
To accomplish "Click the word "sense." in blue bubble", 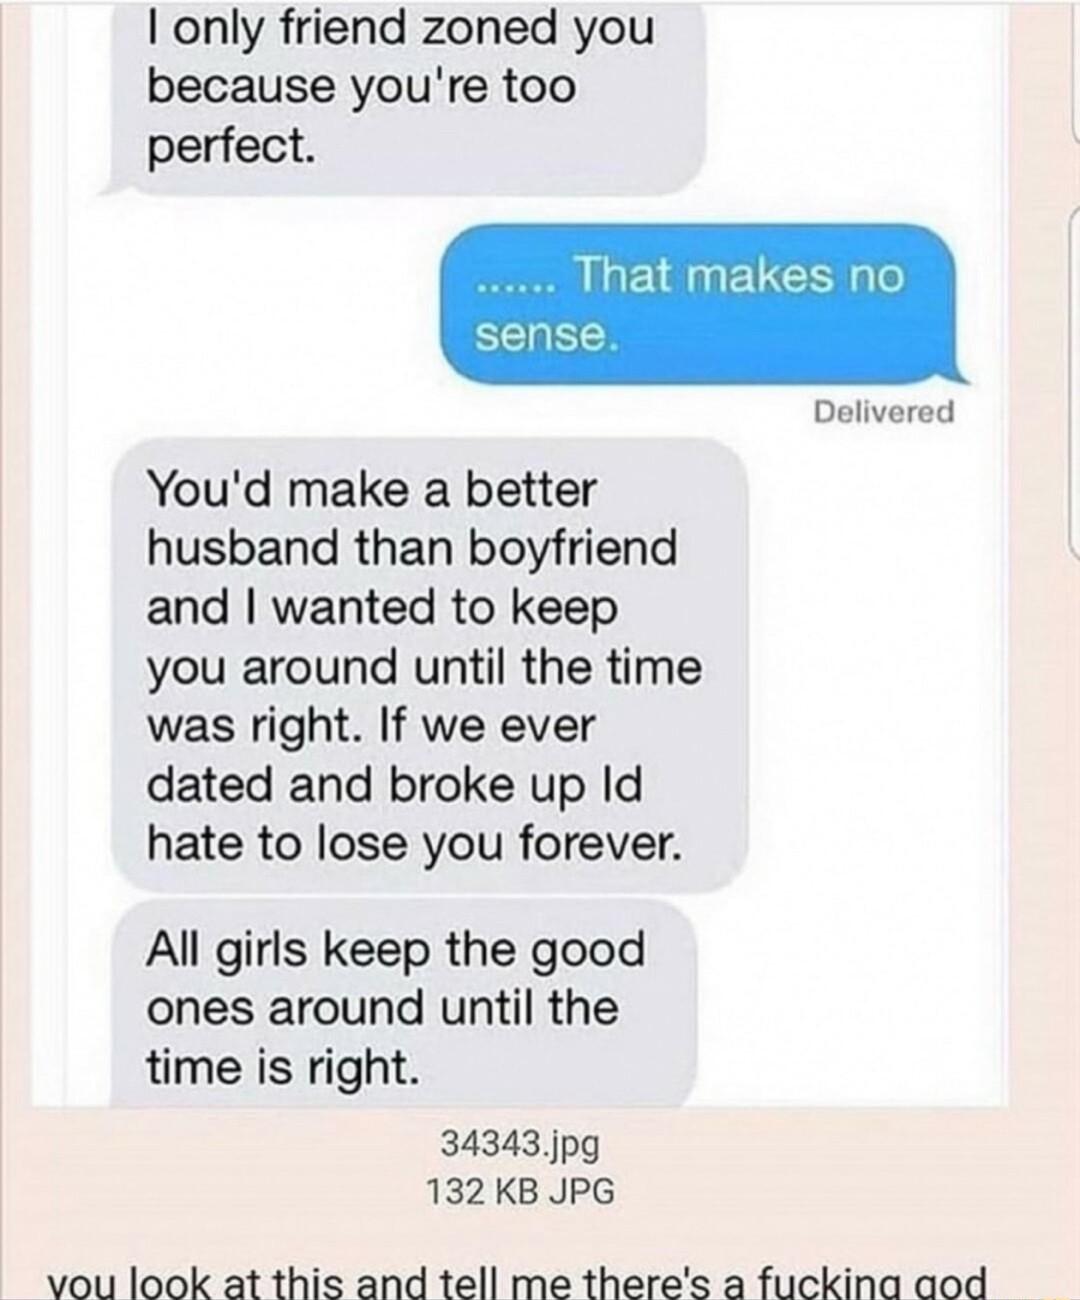I will coord(541,336).
